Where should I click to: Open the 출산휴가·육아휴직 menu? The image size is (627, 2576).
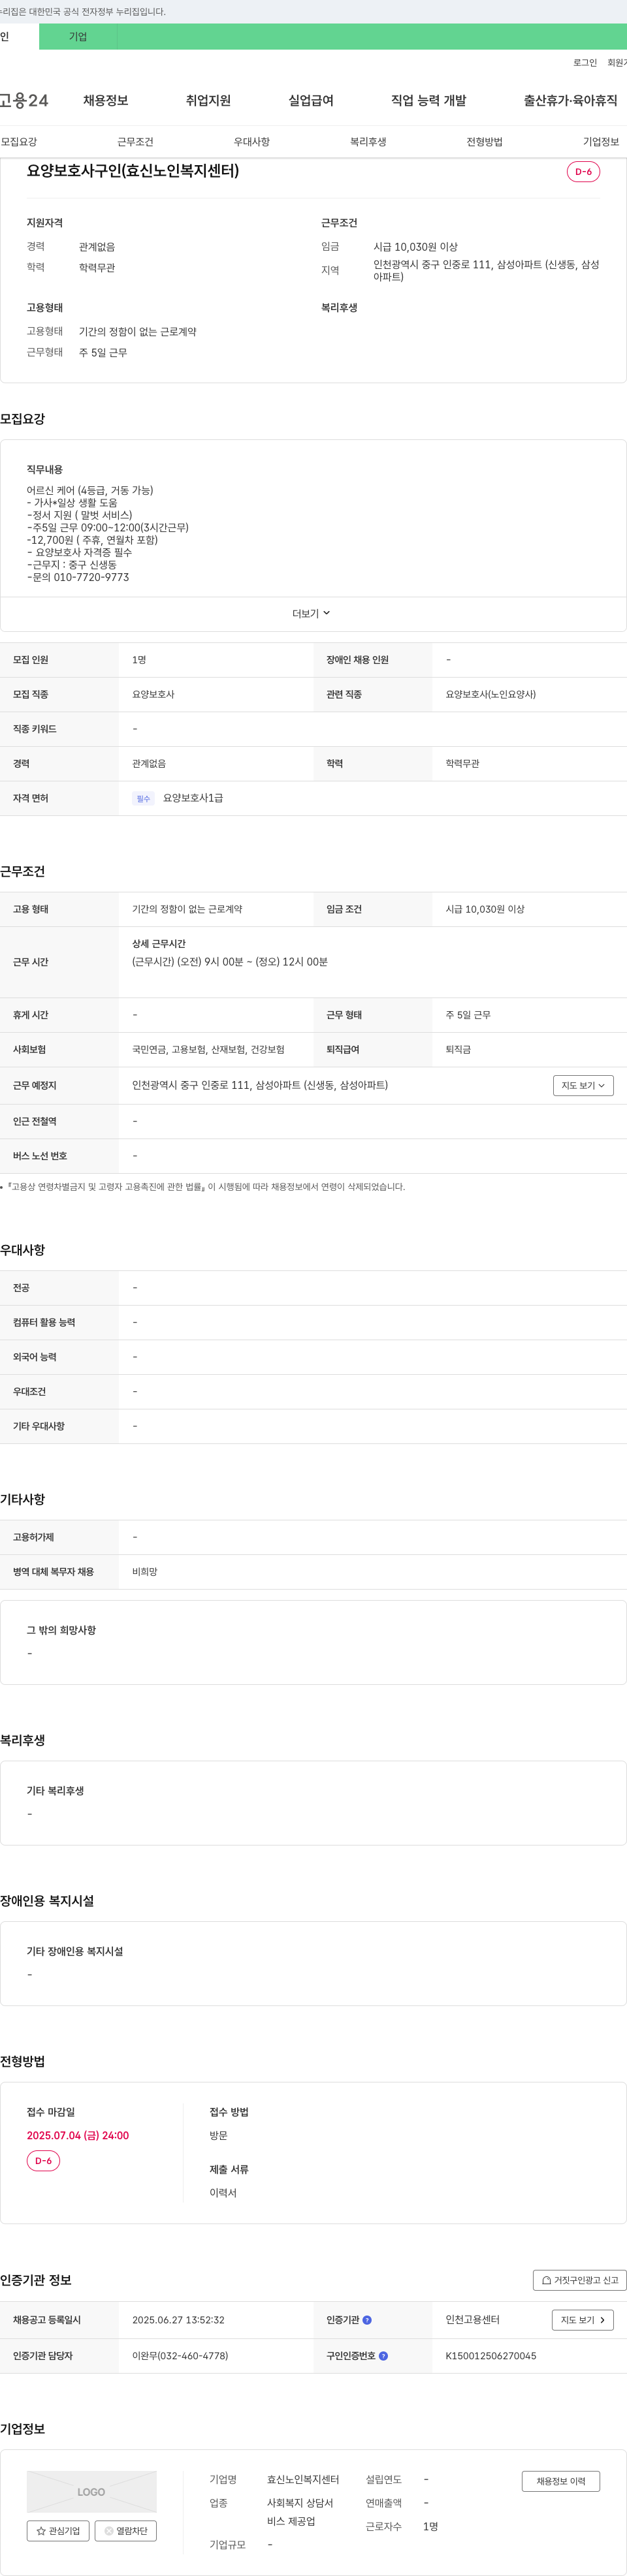(570, 100)
